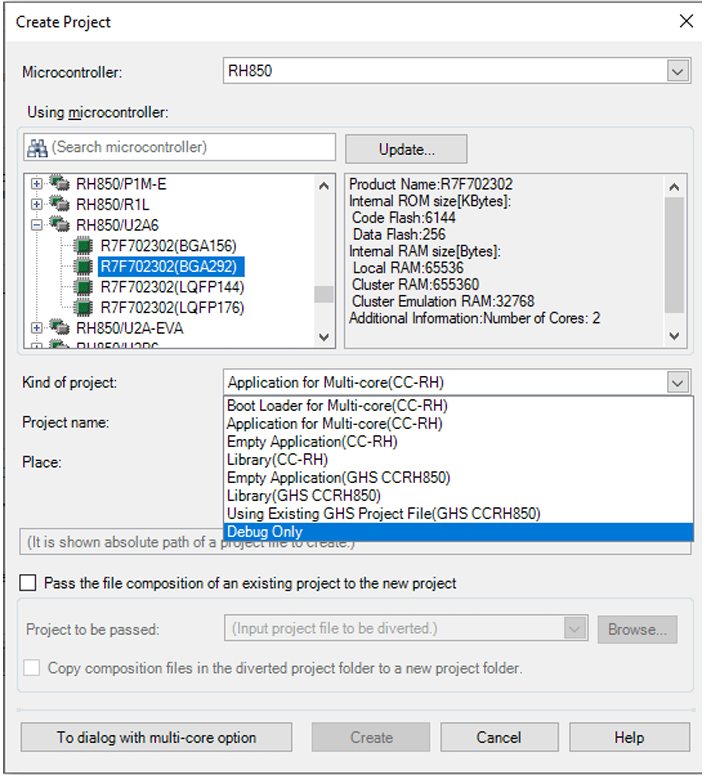The width and height of the screenshot is (711, 778).
Task: Click the RH850/U2A-EVA group icon
Action: (x=60, y=328)
